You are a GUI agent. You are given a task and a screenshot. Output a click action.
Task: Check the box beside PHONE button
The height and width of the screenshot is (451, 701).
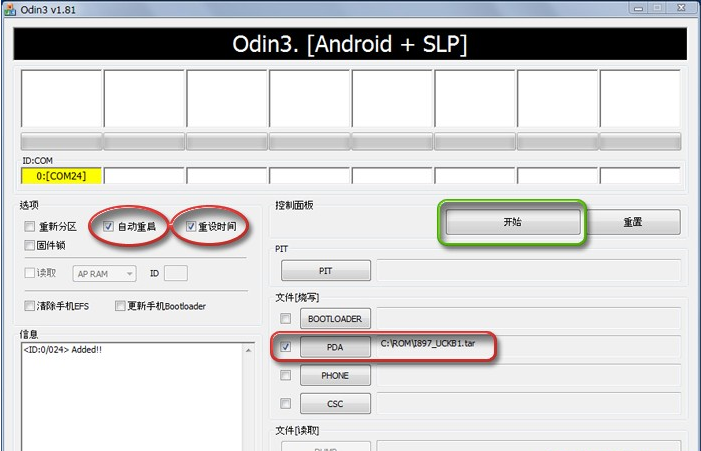coord(285,375)
